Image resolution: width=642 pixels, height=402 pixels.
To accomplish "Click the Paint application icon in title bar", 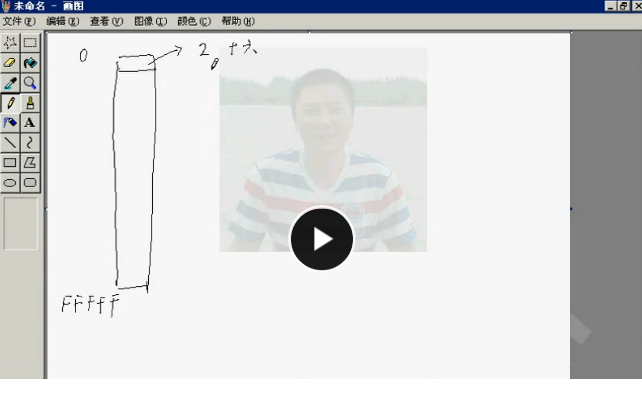I will (x=6, y=6).
